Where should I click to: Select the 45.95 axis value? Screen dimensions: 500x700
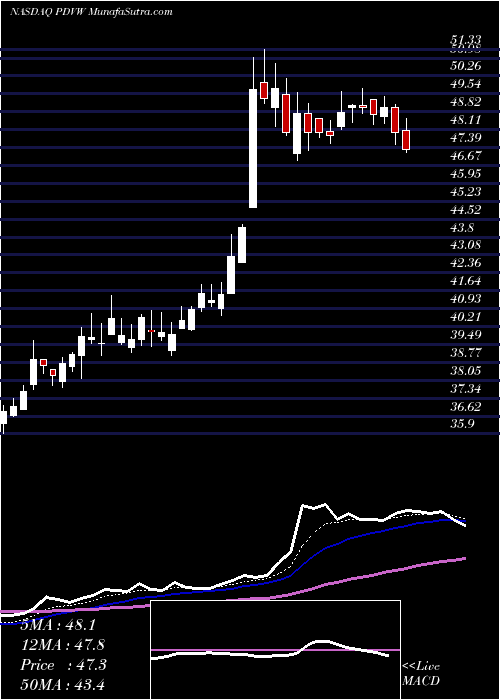coord(467,174)
